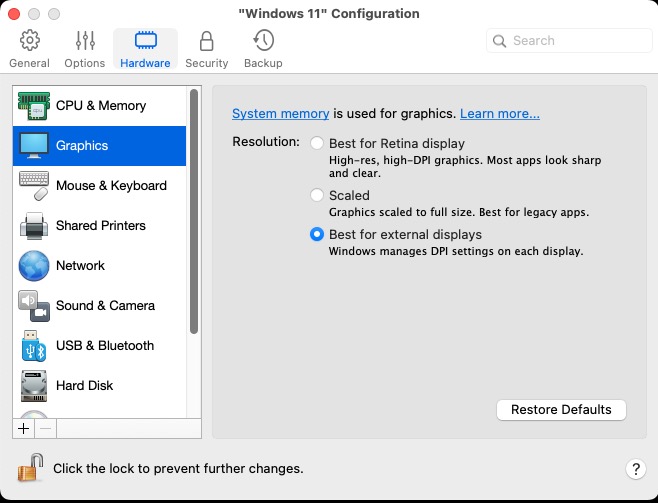Image resolution: width=658 pixels, height=503 pixels.
Task: Select USB & Bluetooth text in list
Action: click(x=105, y=346)
